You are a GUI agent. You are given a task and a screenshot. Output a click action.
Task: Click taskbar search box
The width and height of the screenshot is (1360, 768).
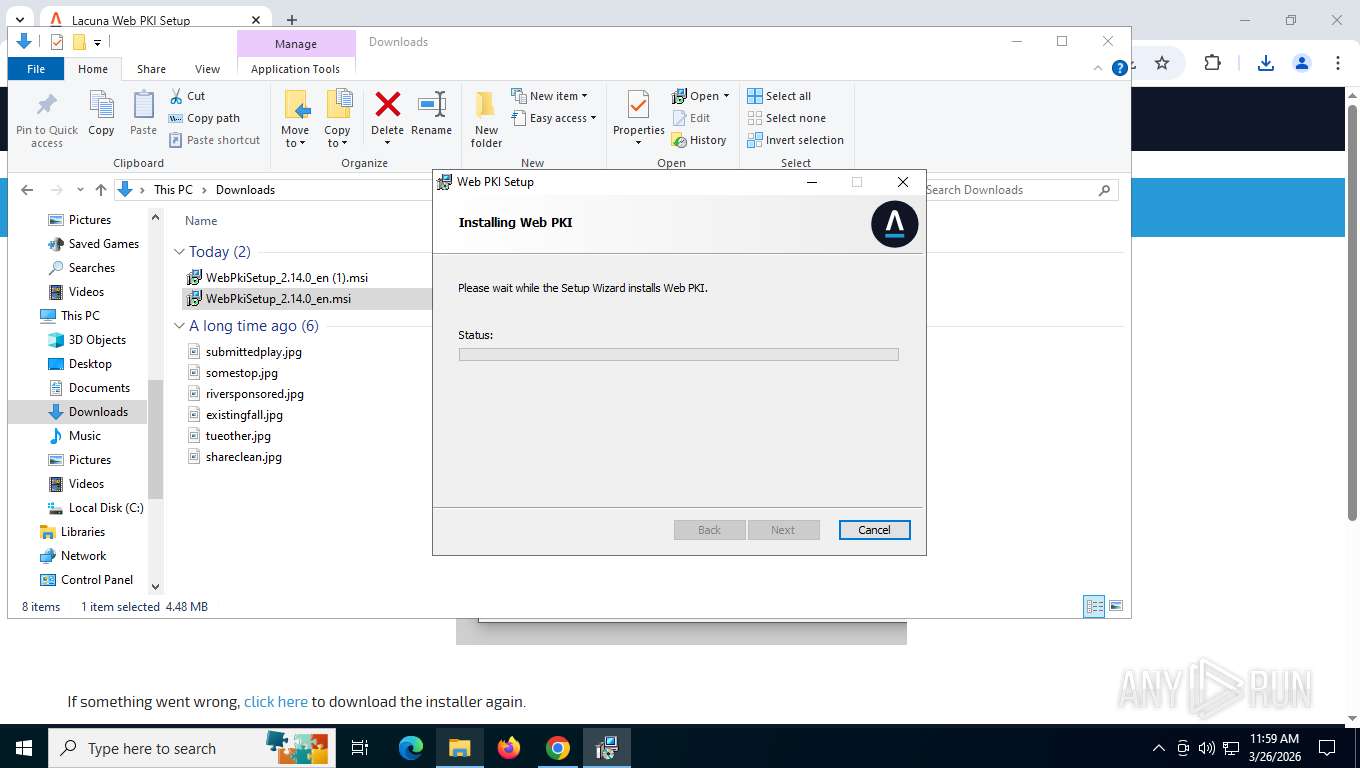190,748
